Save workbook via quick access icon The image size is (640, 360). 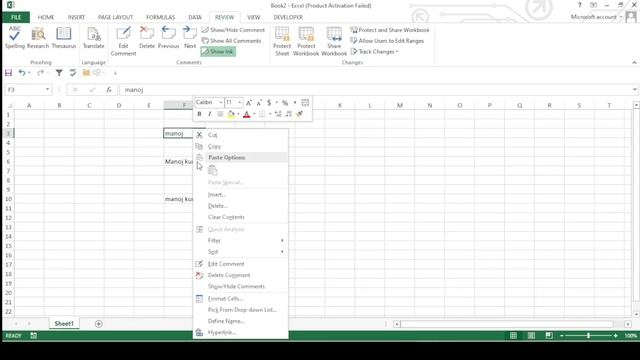pos(9,73)
